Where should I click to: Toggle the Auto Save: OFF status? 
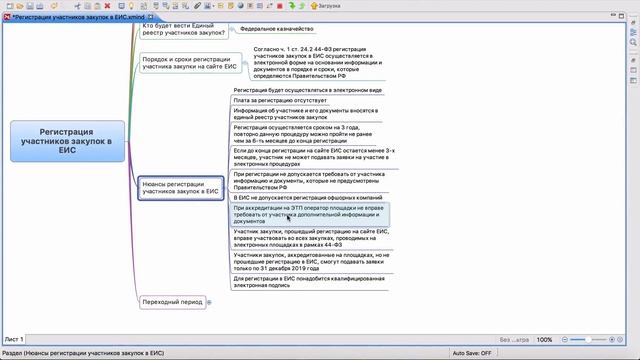tap(472, 353)
